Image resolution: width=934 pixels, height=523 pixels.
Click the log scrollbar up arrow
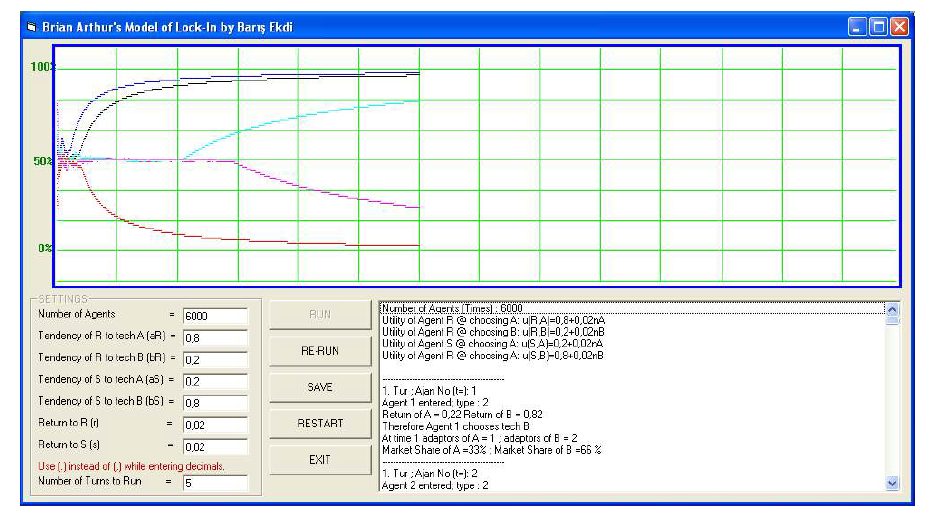tap(892, 309)
